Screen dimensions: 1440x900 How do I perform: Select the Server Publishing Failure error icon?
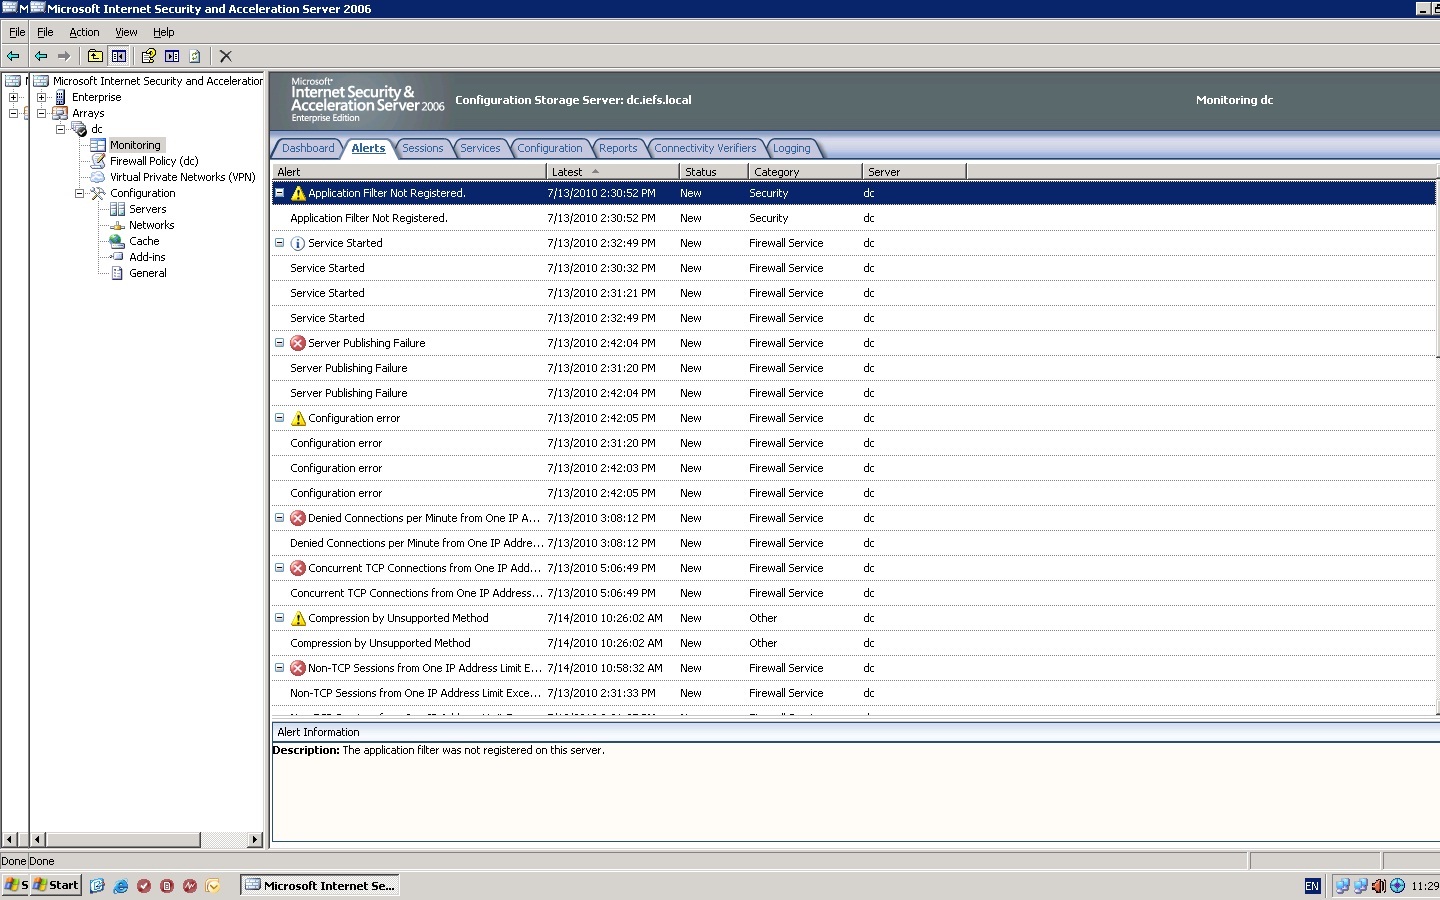coord(297,343)
